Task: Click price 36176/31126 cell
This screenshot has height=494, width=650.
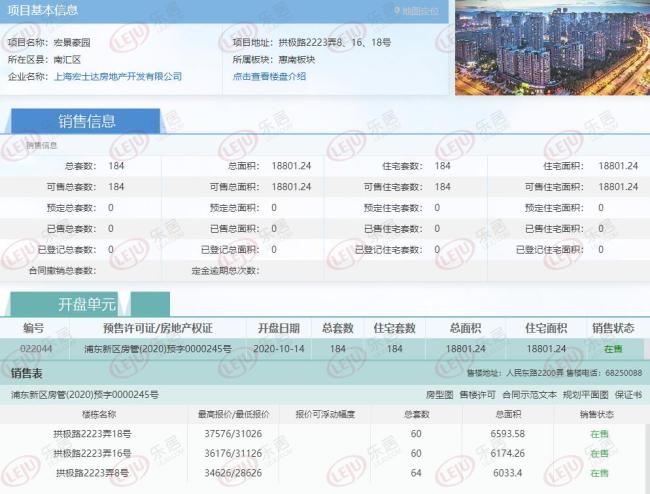Action: (x=233, y=453)
